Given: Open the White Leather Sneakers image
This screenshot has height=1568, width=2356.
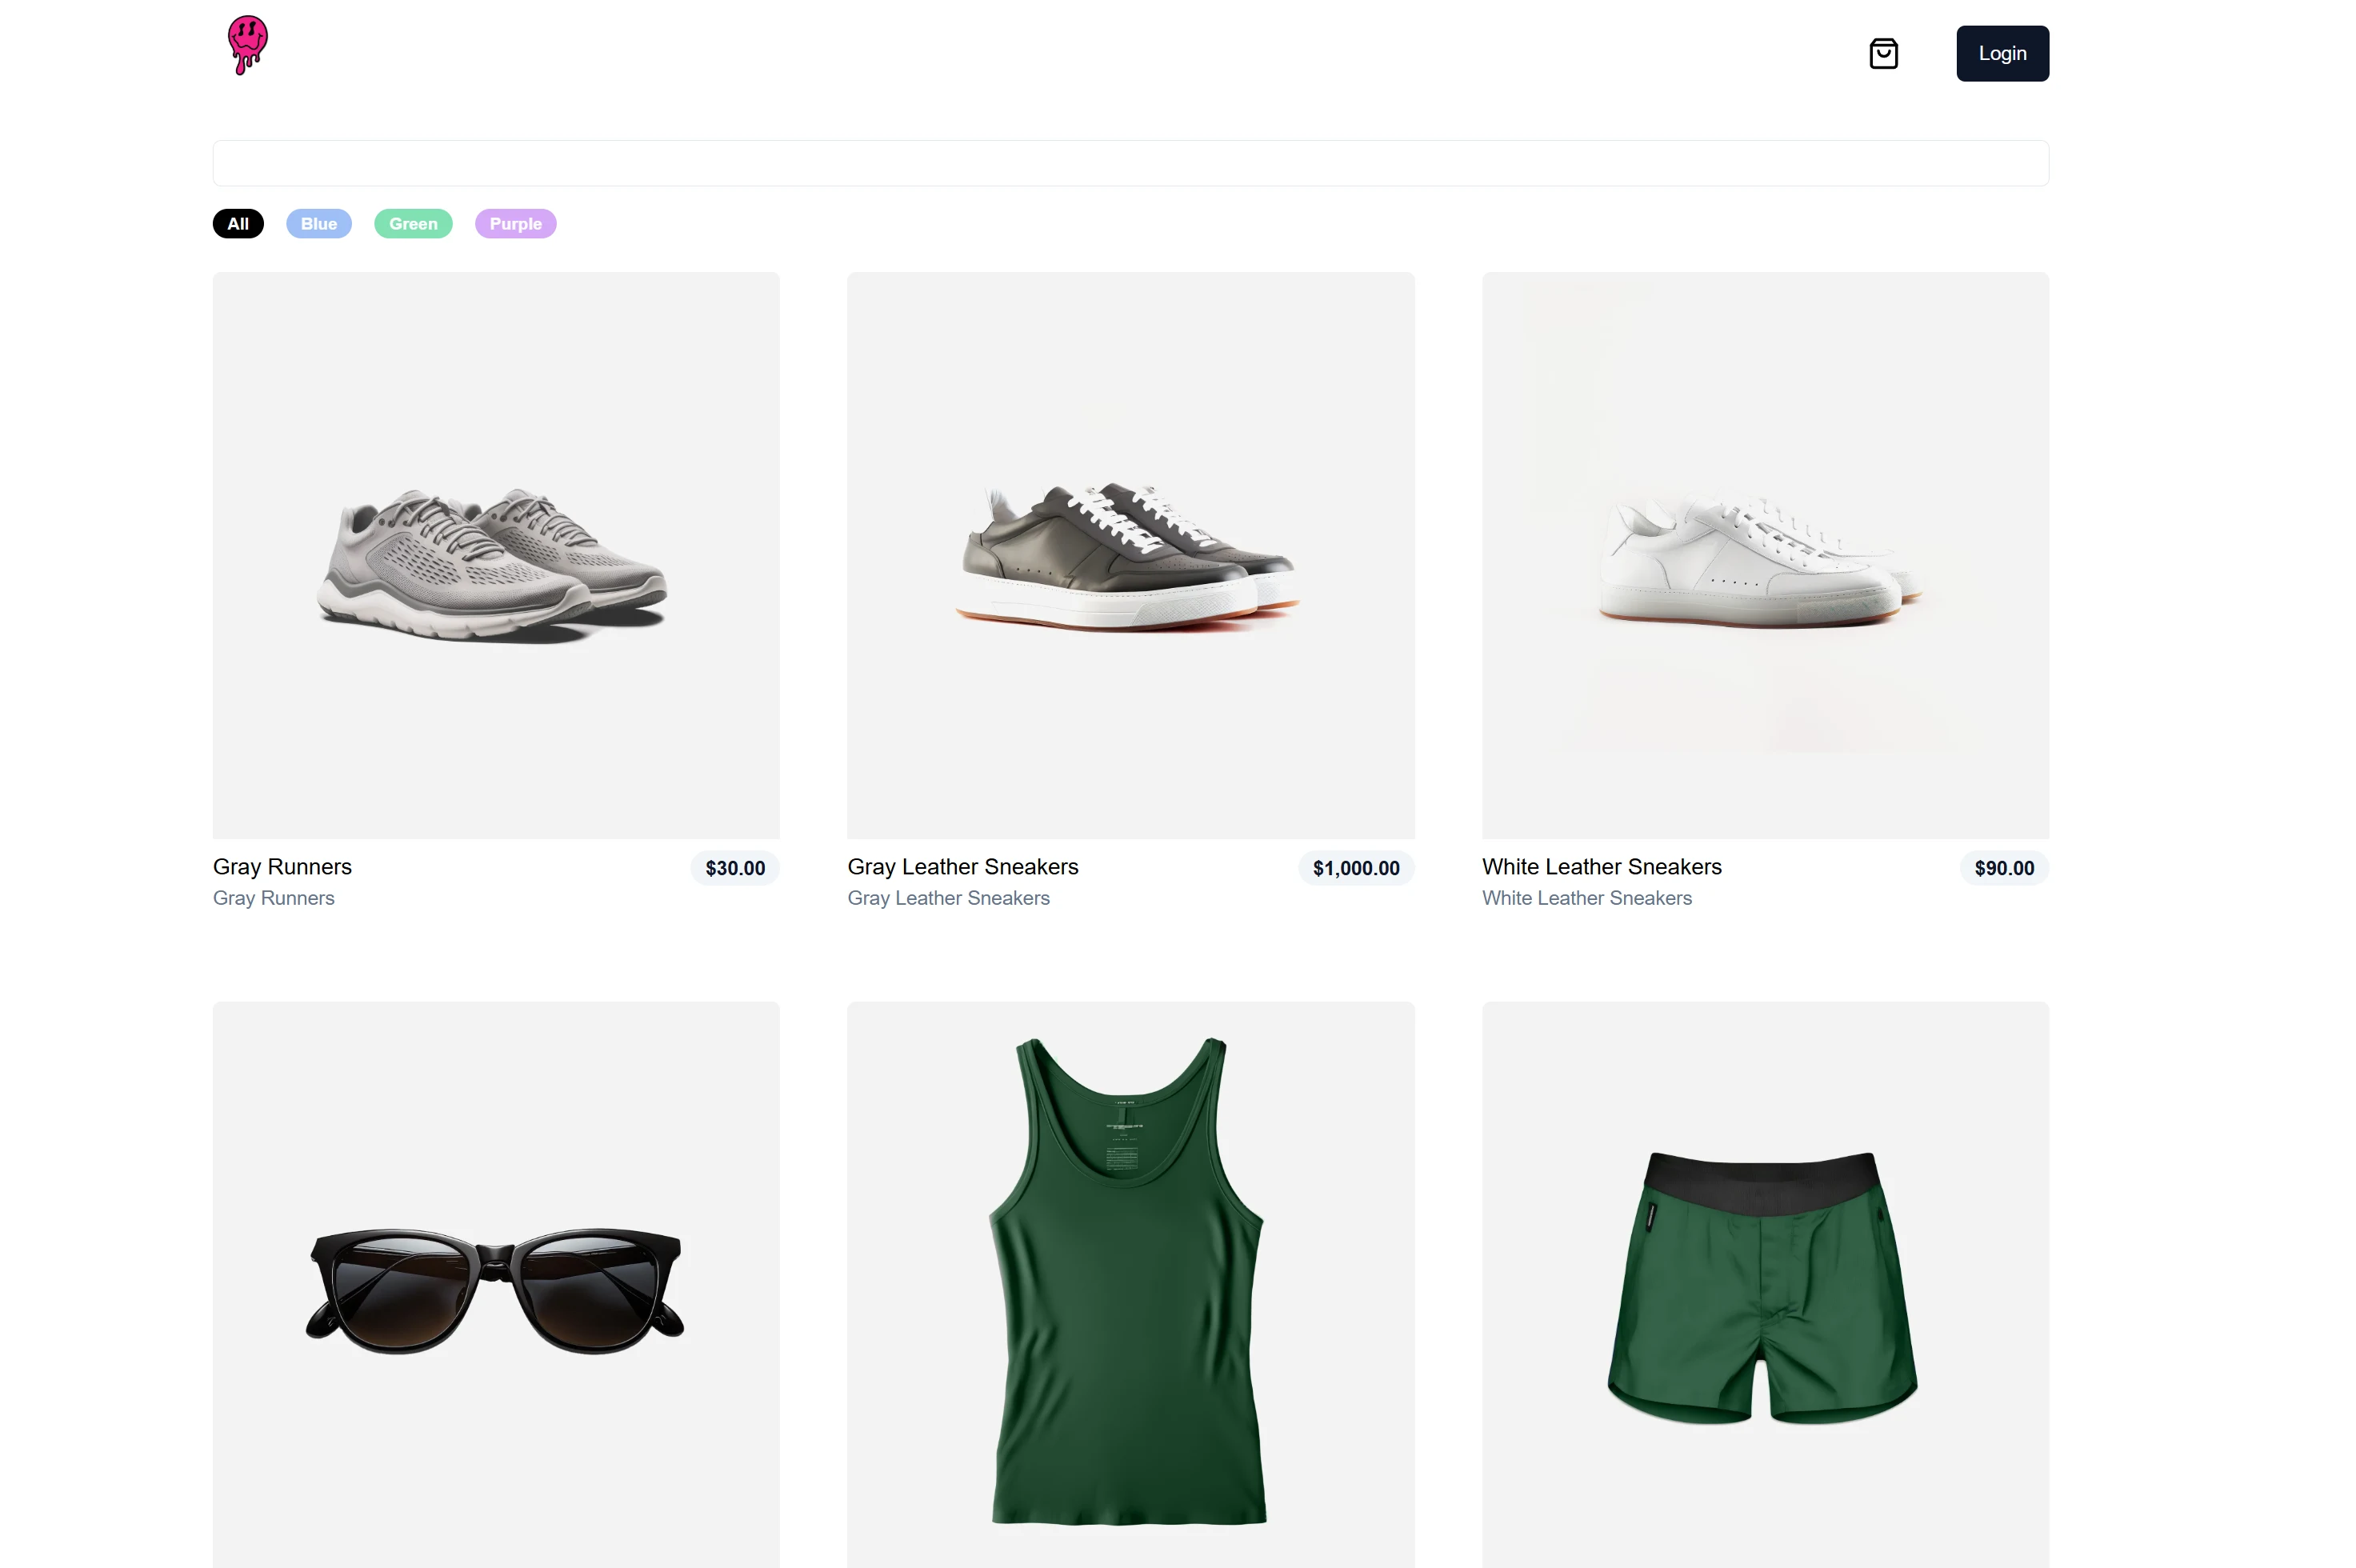Looking at the screenshot, I should [x=1765, y=556].
